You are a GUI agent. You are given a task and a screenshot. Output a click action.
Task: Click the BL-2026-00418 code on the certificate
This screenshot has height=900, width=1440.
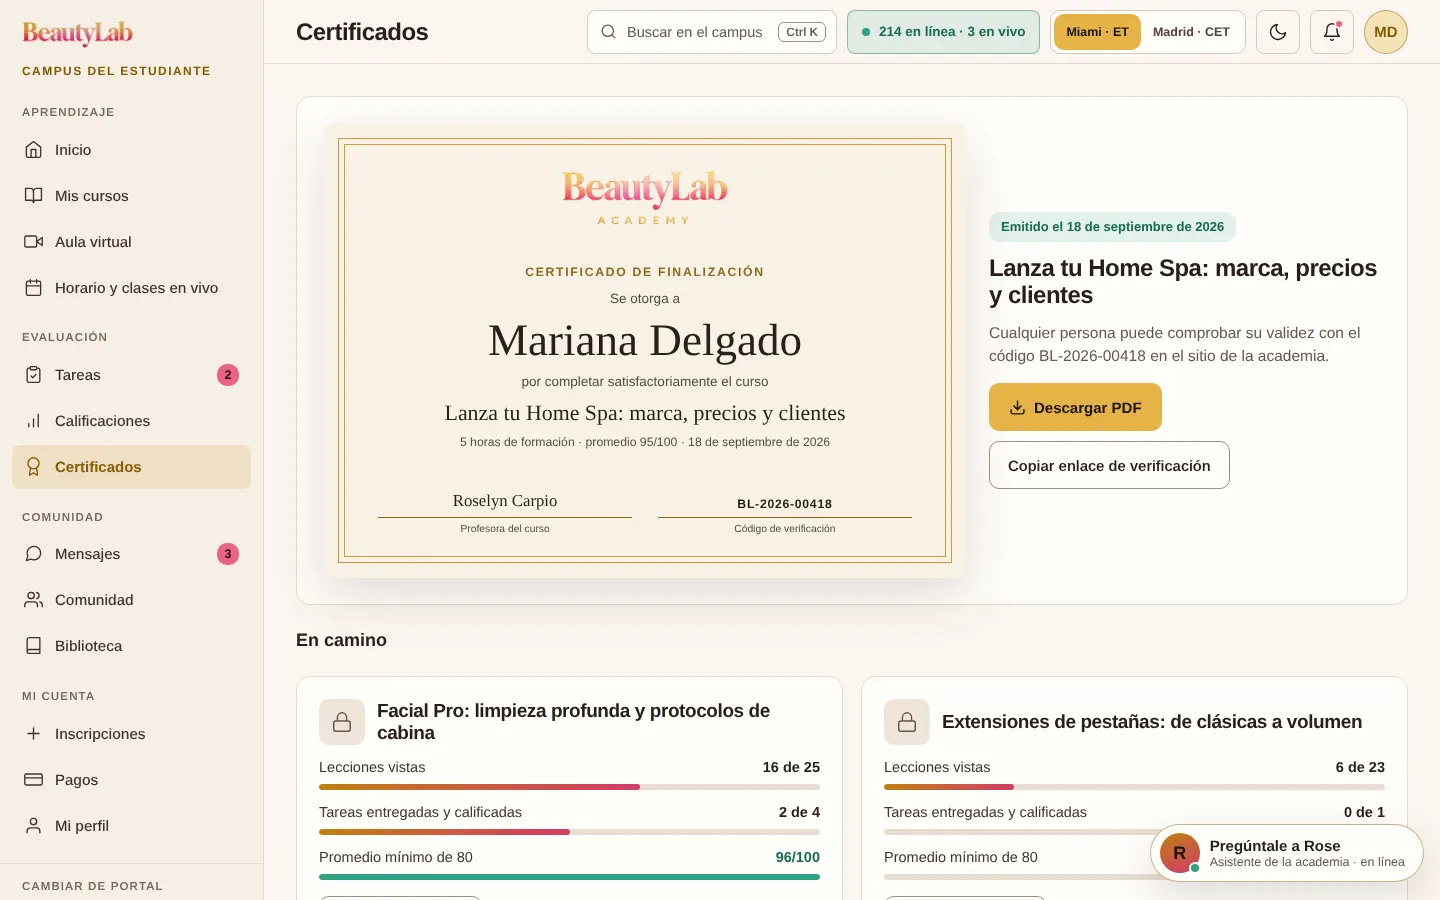(785, 504)
